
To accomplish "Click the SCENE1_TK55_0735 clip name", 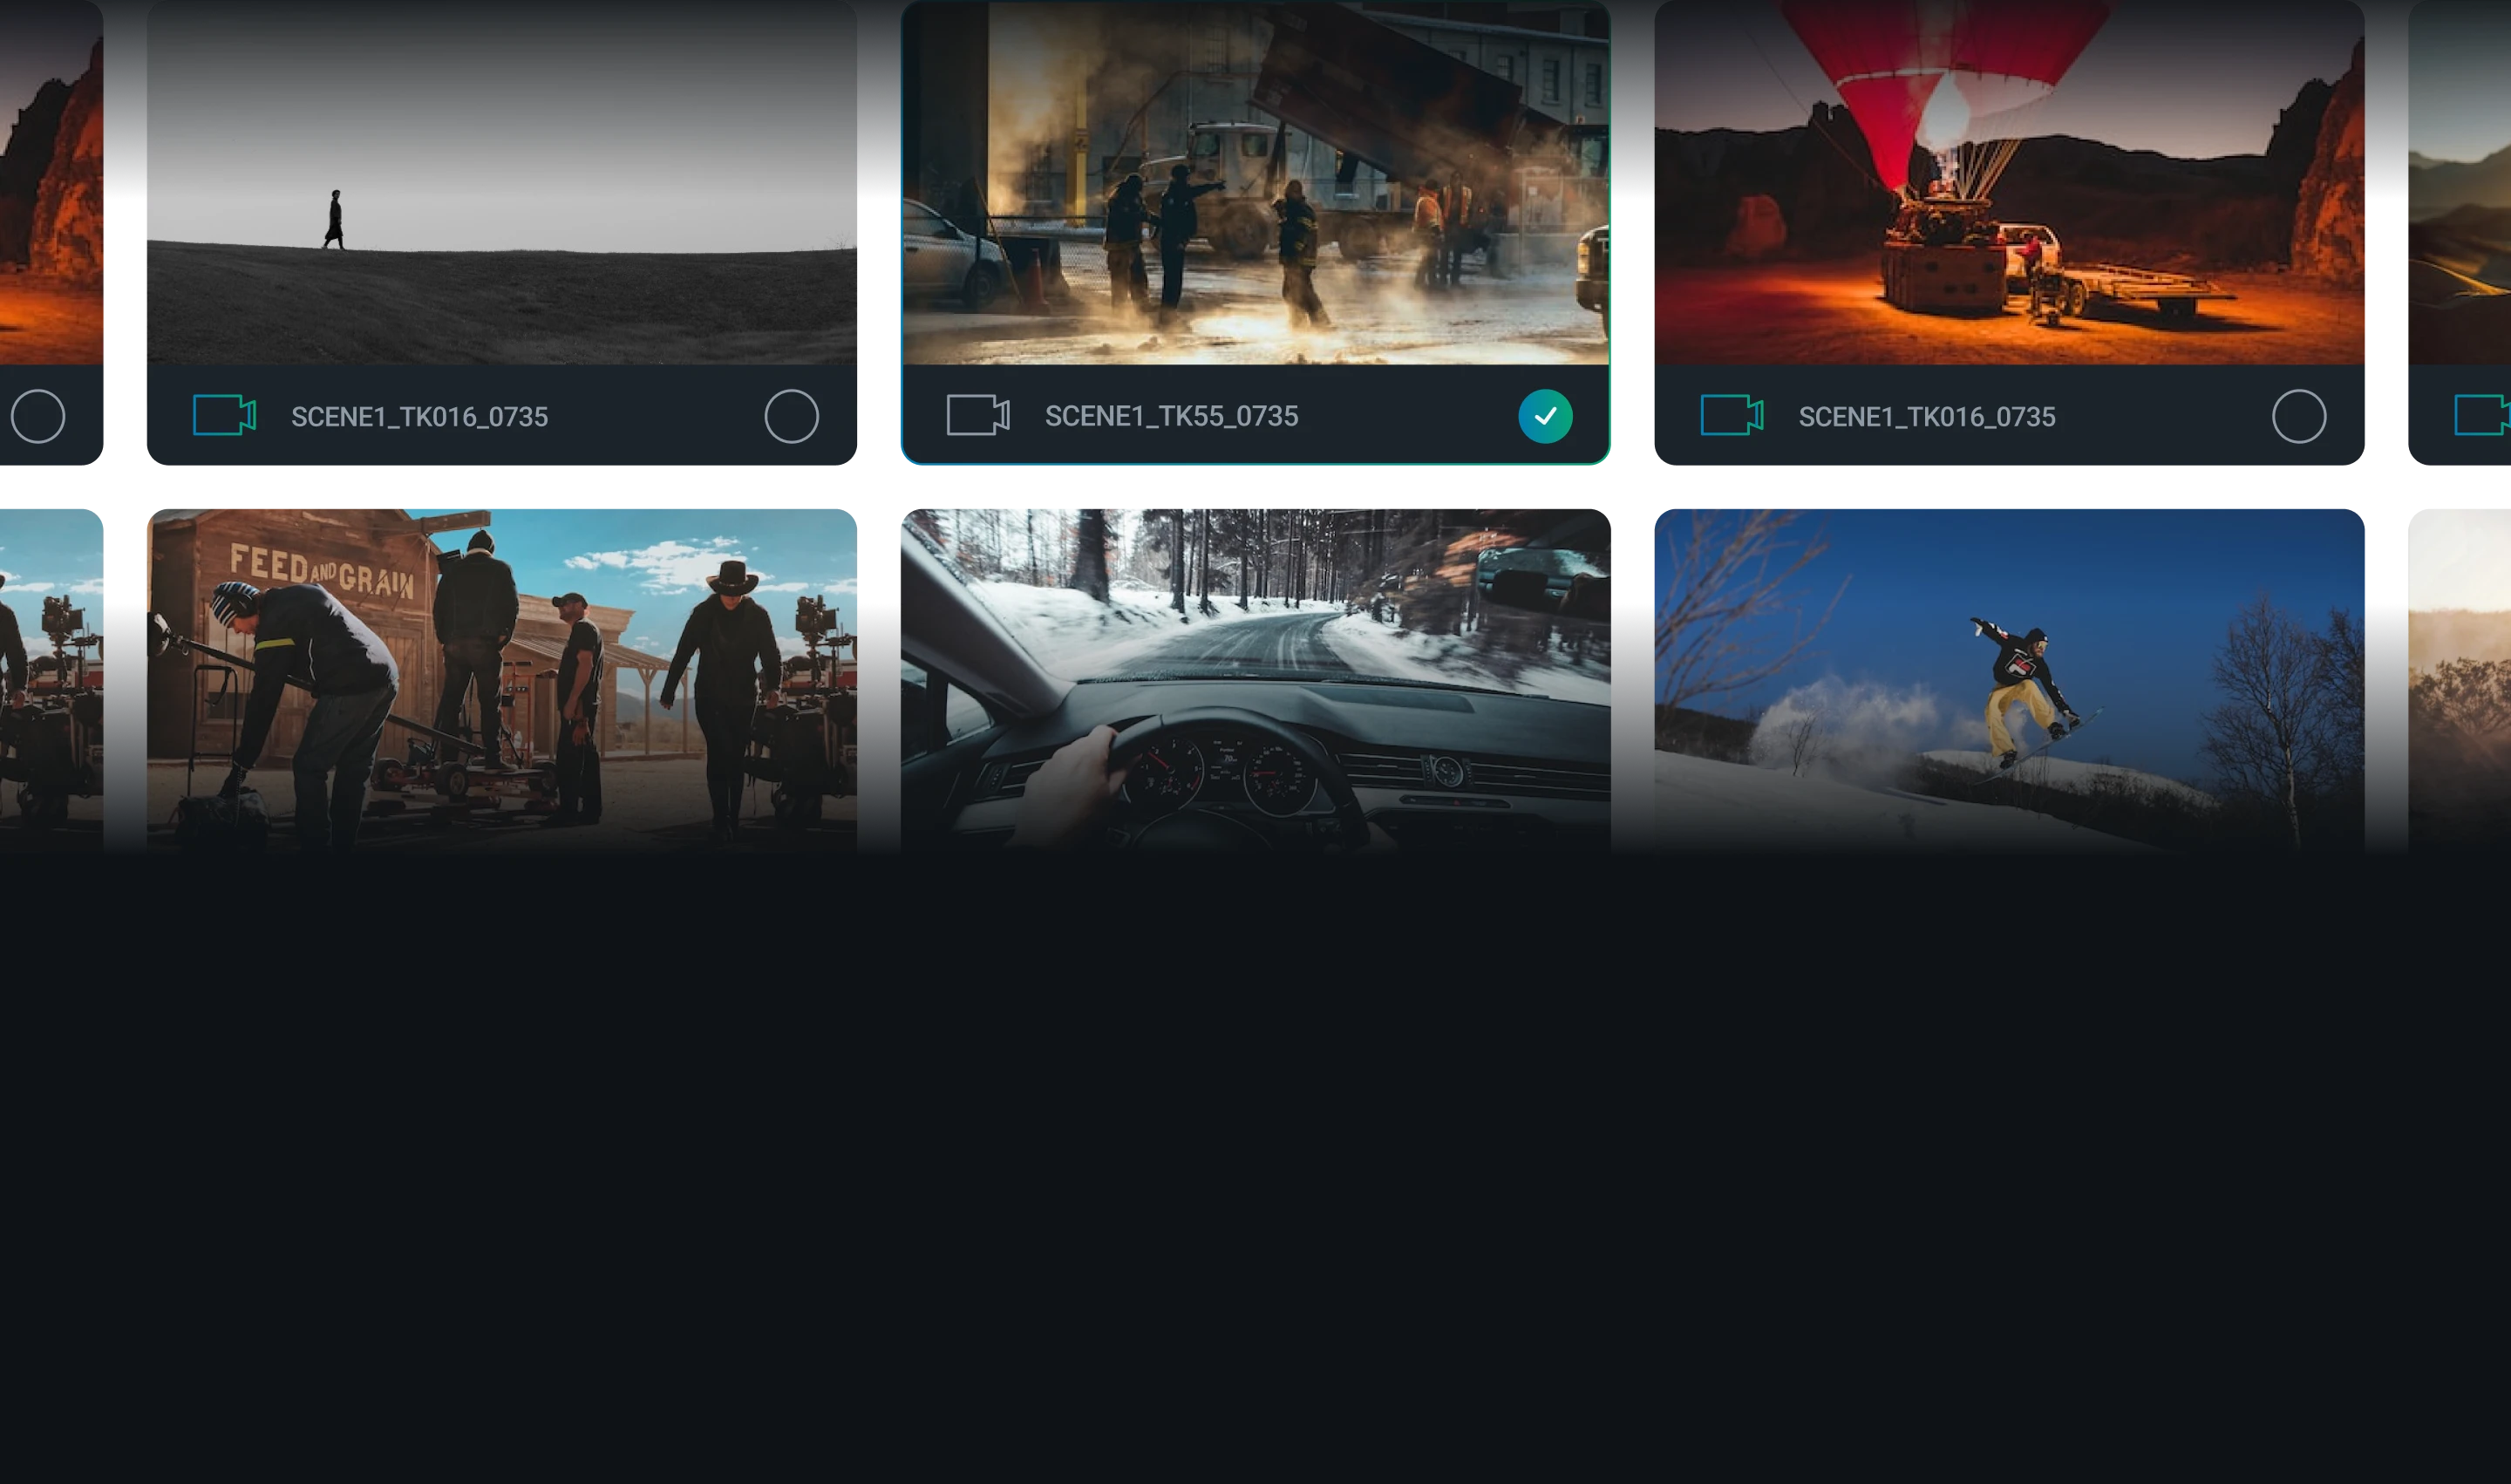I will tap(1171, 416).
